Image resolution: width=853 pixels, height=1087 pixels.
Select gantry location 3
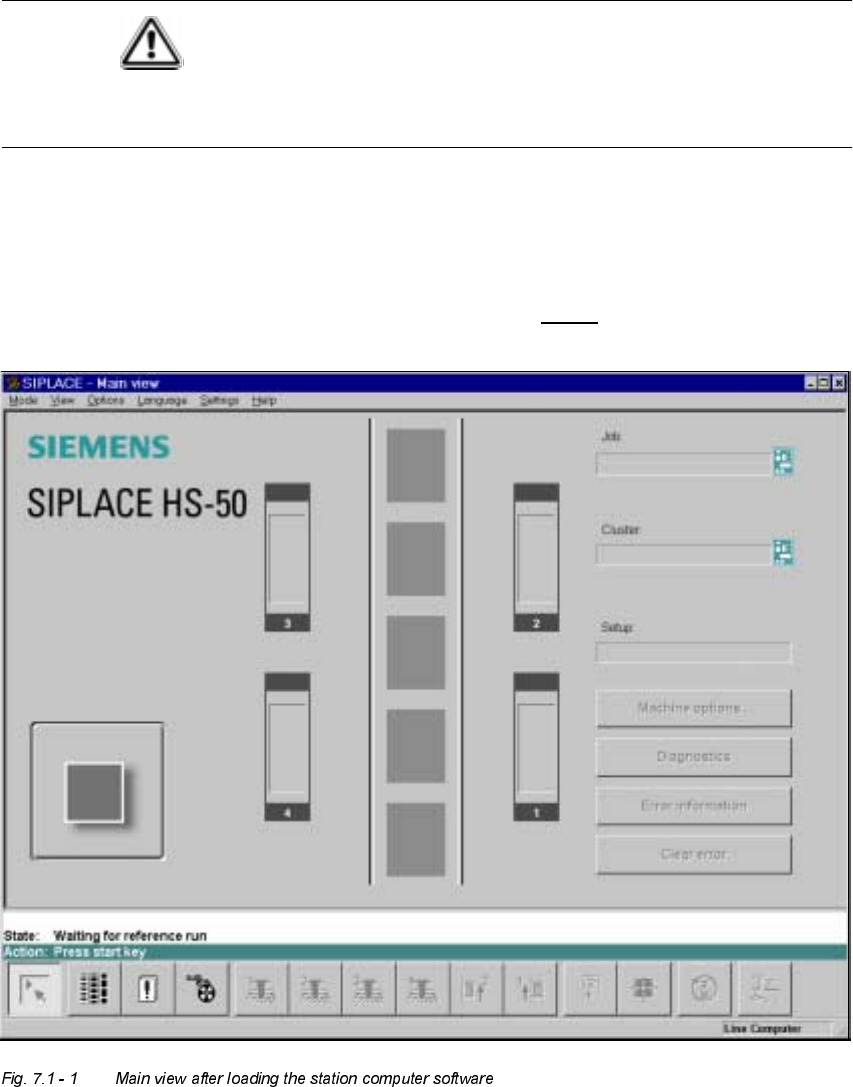(287, 557)
